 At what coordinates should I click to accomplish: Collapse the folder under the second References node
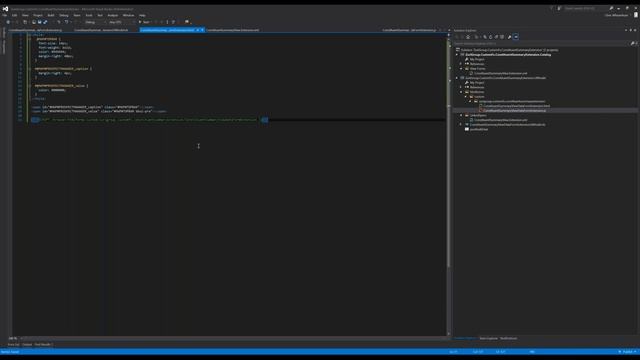coord(461,92)
